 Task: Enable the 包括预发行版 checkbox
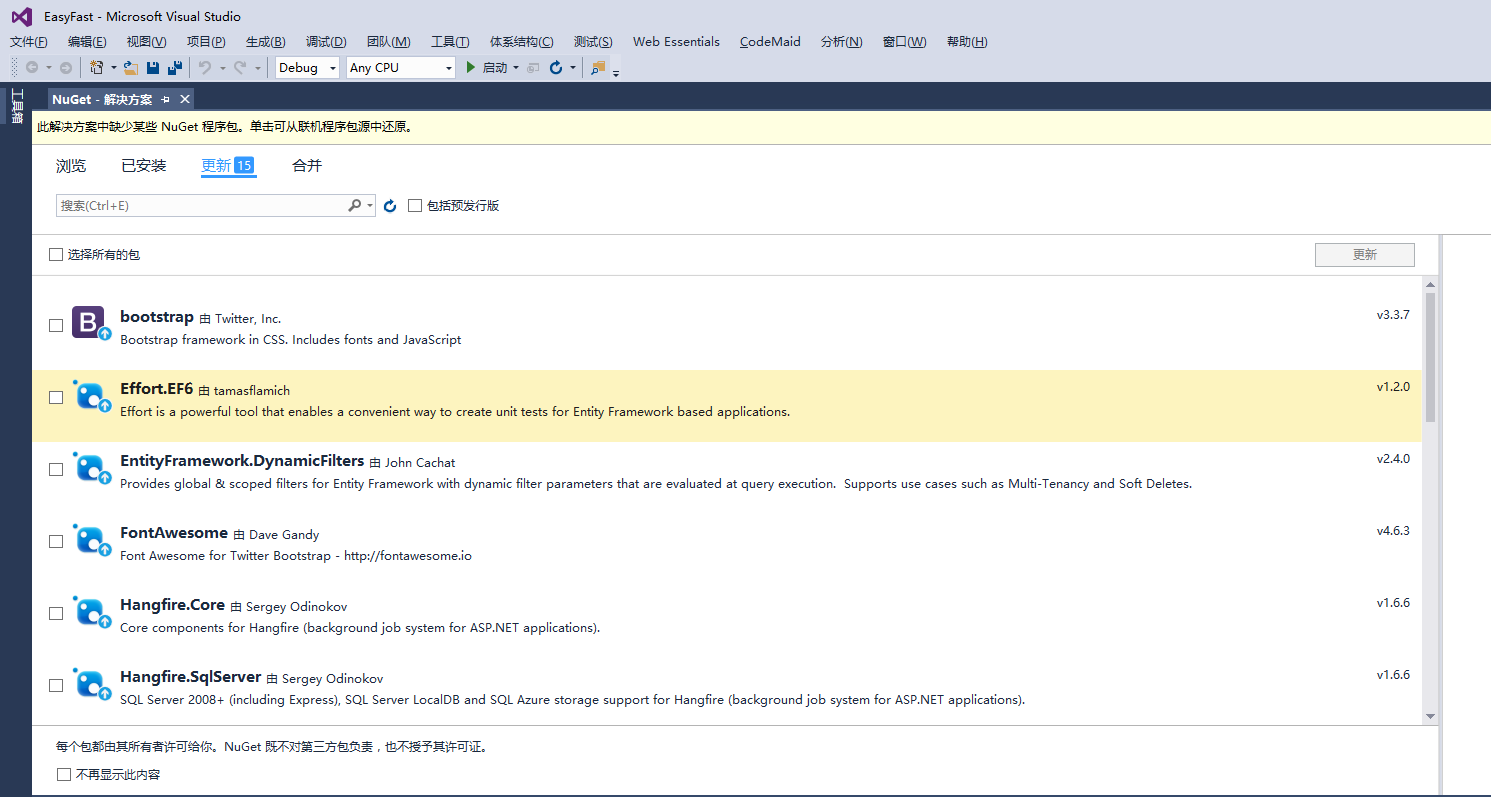[415, 205]
